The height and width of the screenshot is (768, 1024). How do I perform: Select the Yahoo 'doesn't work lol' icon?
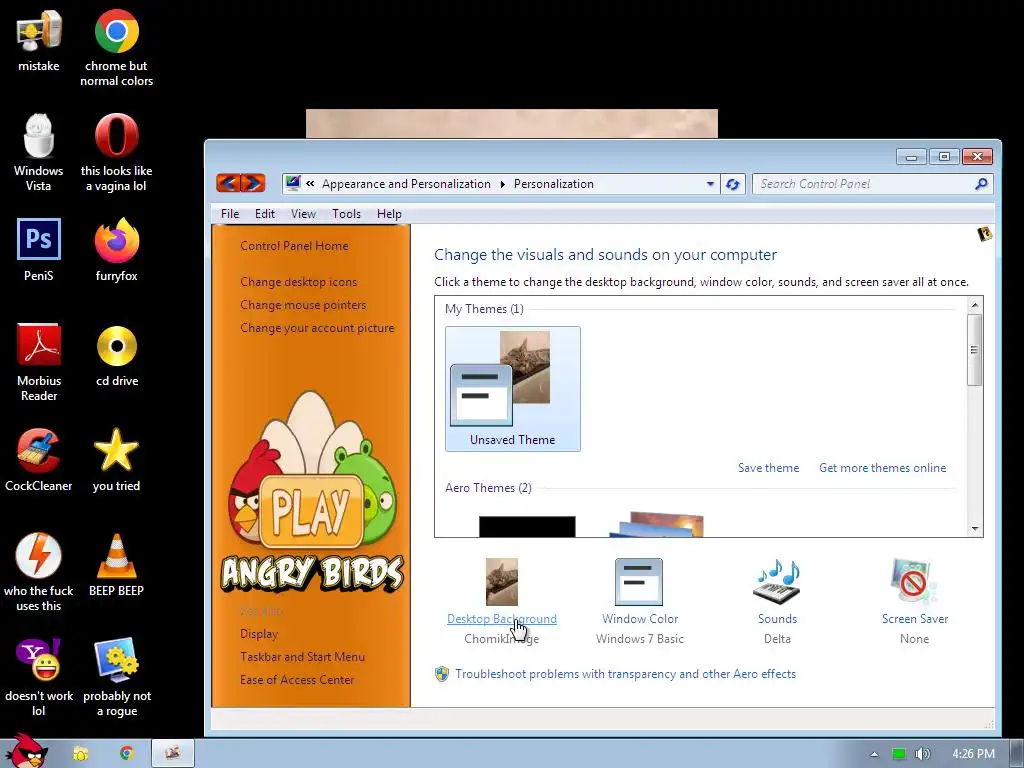39,677
